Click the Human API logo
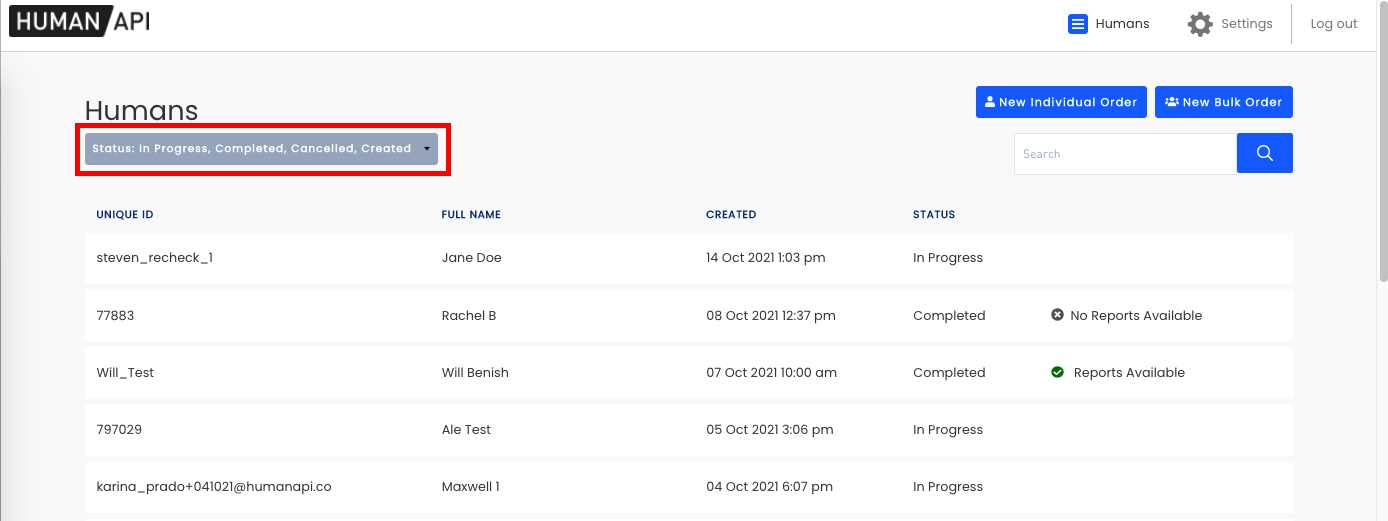 (x=80, y=20)
